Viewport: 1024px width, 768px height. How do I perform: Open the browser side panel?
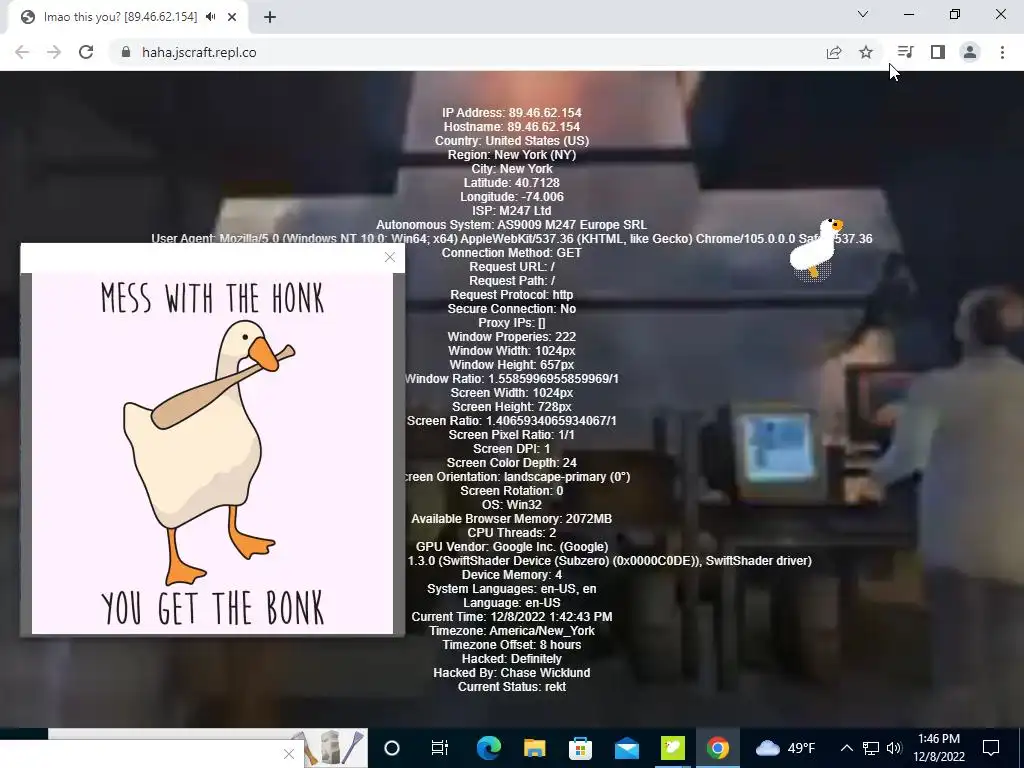click(938, 52)
